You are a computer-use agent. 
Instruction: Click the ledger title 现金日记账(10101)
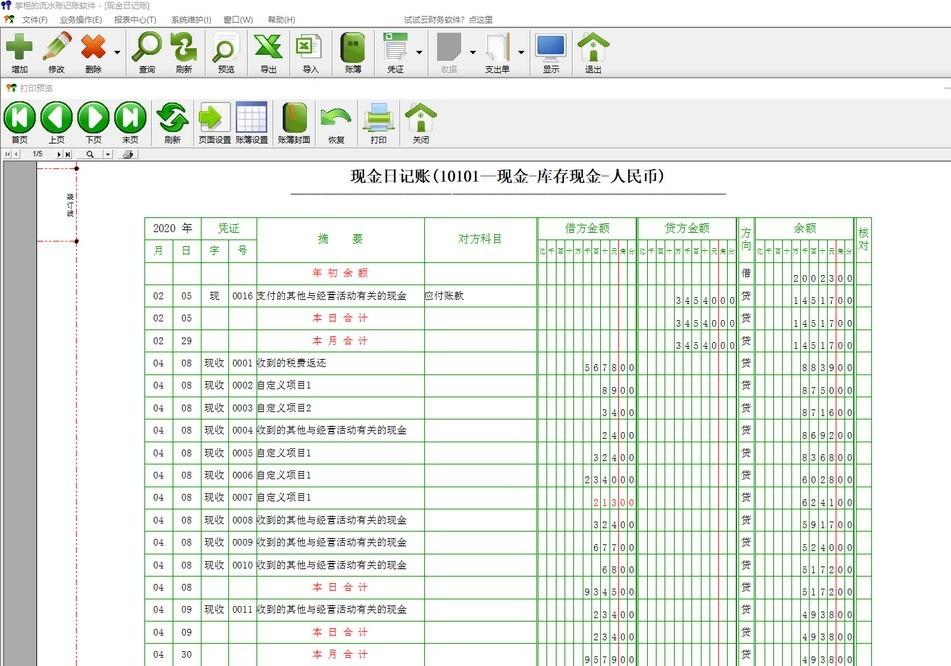tap(507, 177)
